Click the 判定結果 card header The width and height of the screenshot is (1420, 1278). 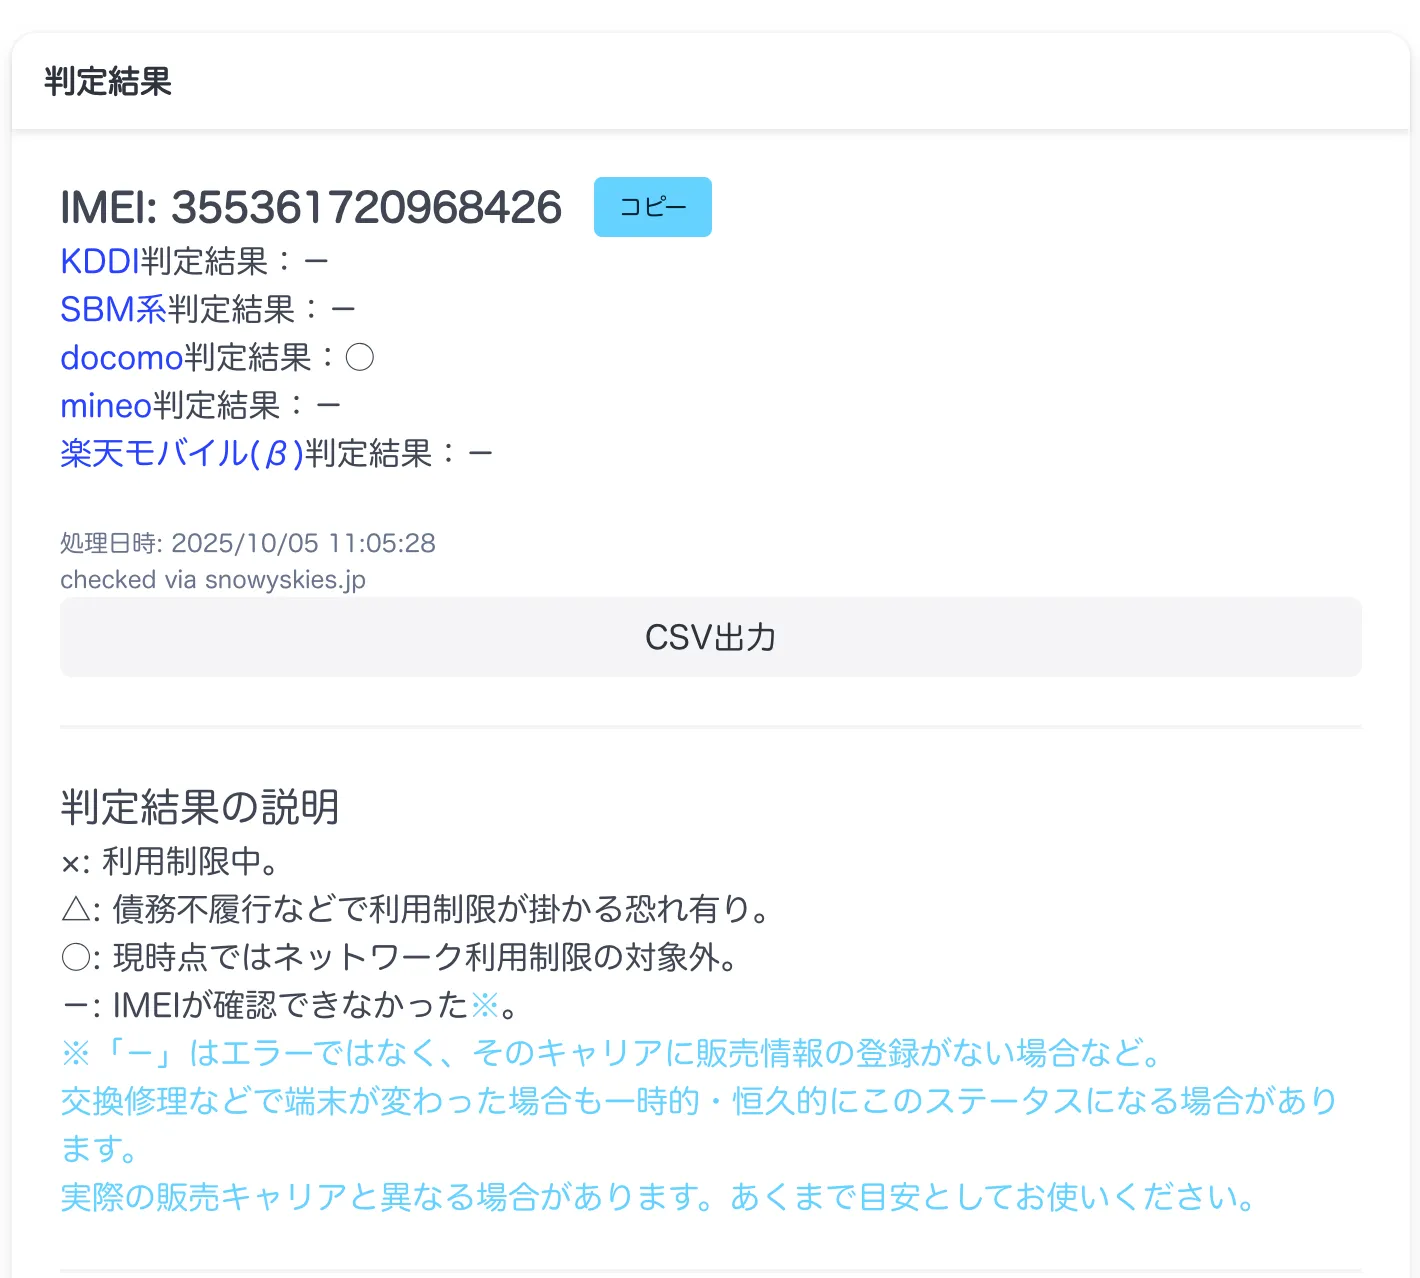coord(108,82)
